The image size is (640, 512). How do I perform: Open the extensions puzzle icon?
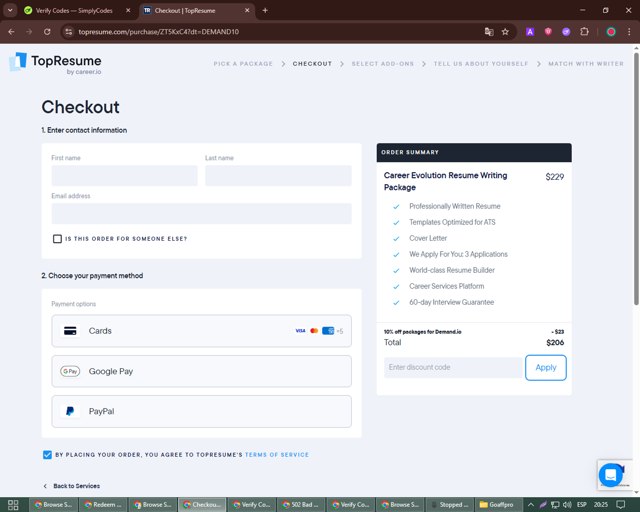(584, 32)
